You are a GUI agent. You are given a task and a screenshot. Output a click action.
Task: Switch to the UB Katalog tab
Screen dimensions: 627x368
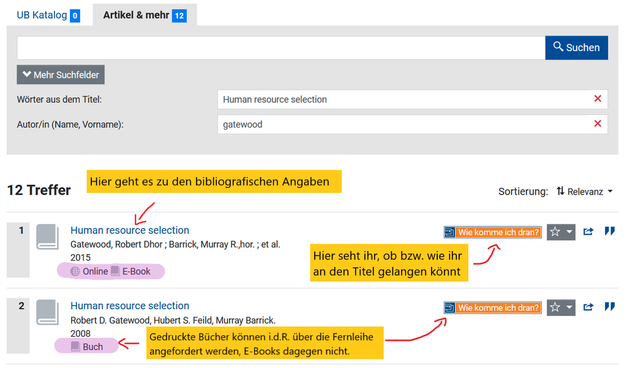click(x=48, y=15)
